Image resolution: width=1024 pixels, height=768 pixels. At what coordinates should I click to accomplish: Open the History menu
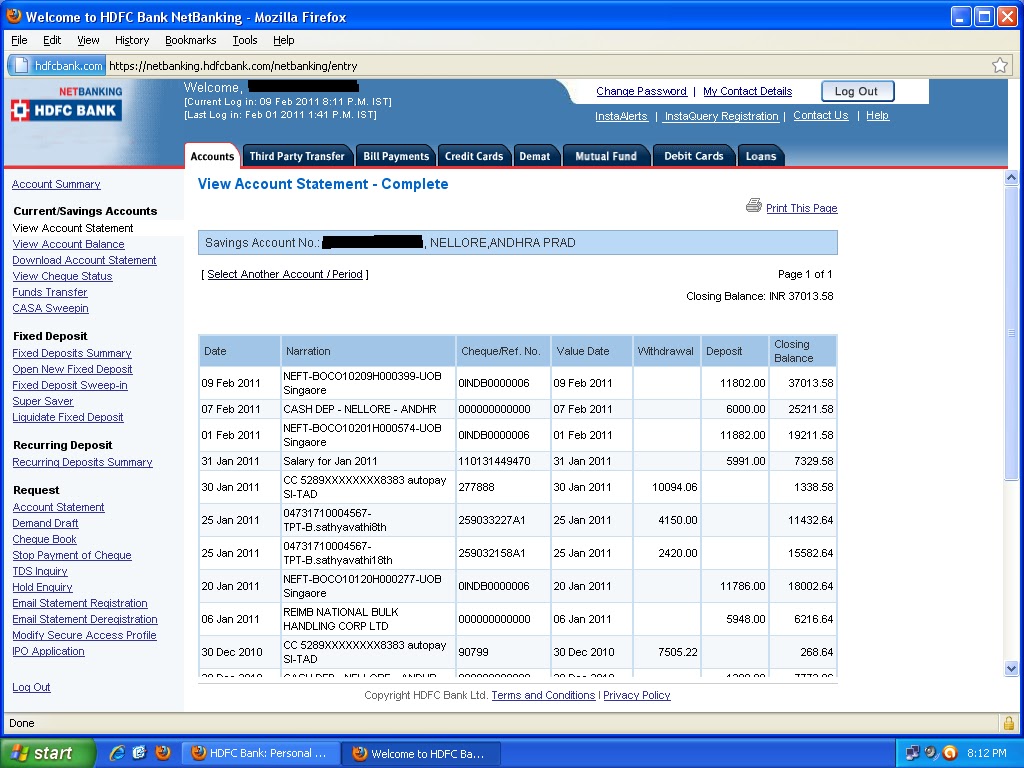tap(132, 40)
